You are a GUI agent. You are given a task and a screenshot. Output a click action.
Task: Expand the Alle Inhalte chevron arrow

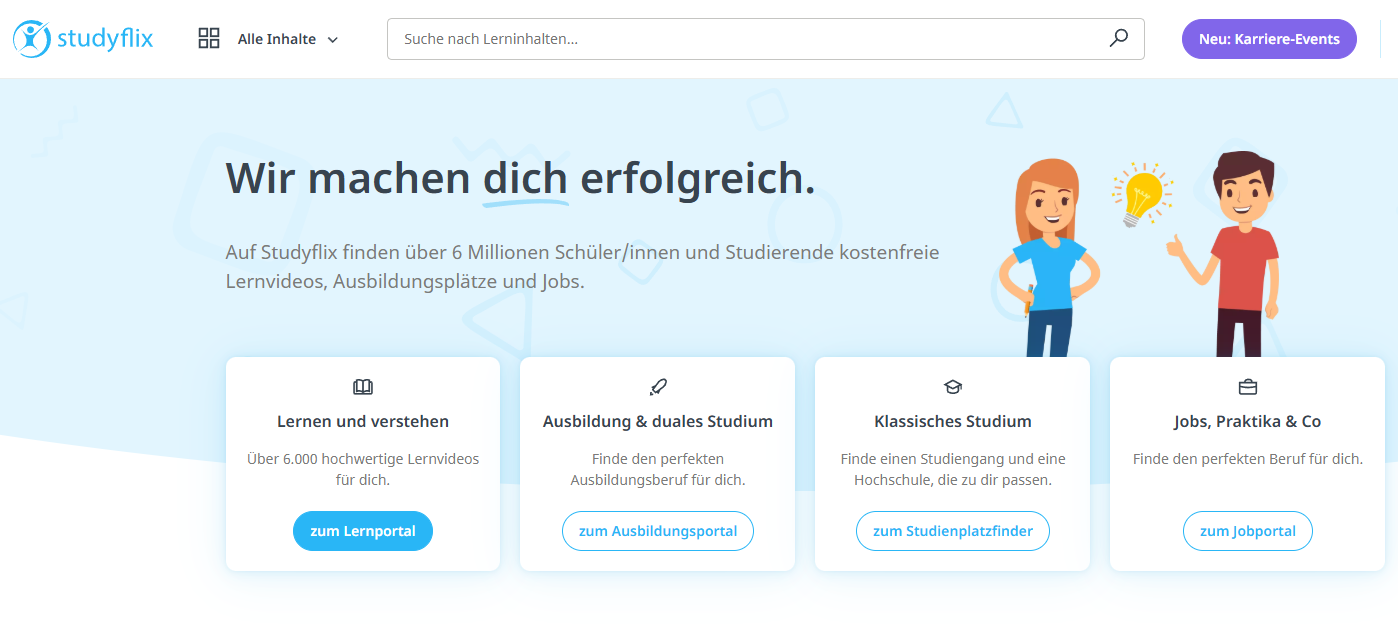333,40
